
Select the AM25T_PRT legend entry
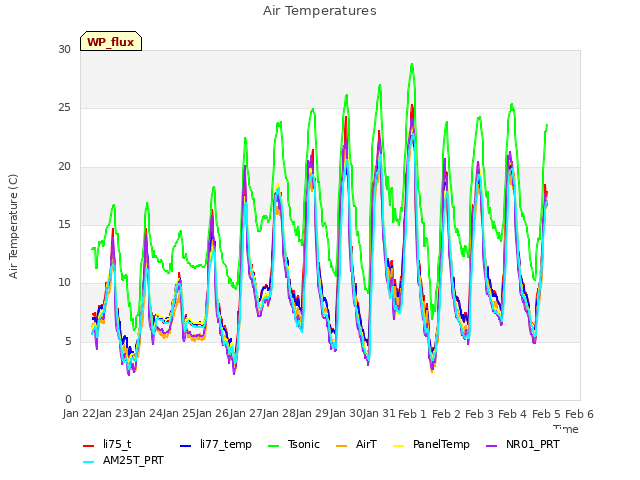[123, 461]
